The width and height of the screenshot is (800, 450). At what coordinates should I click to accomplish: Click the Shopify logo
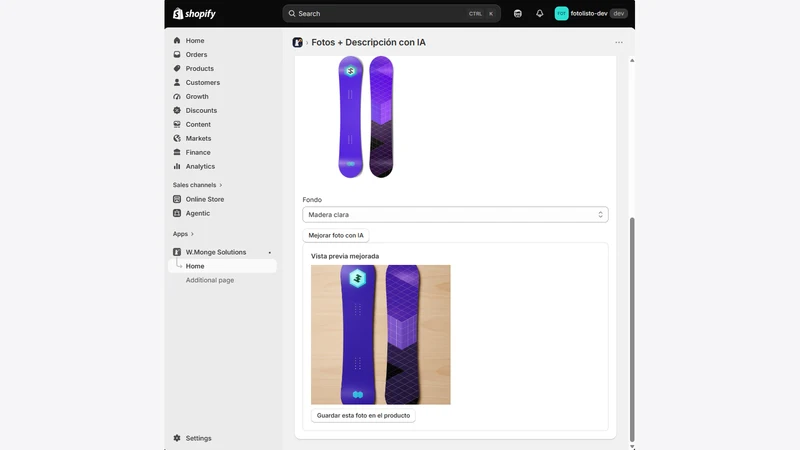click(x=194, y=14)
